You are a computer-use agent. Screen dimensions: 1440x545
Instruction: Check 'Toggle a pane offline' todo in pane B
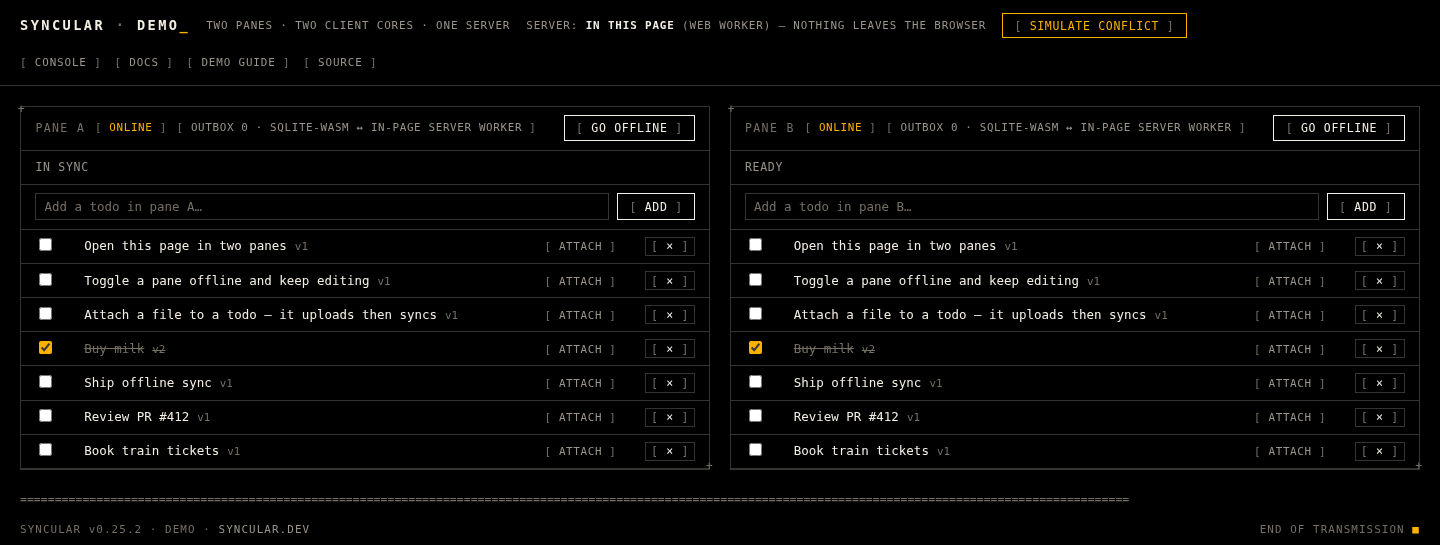755,280
